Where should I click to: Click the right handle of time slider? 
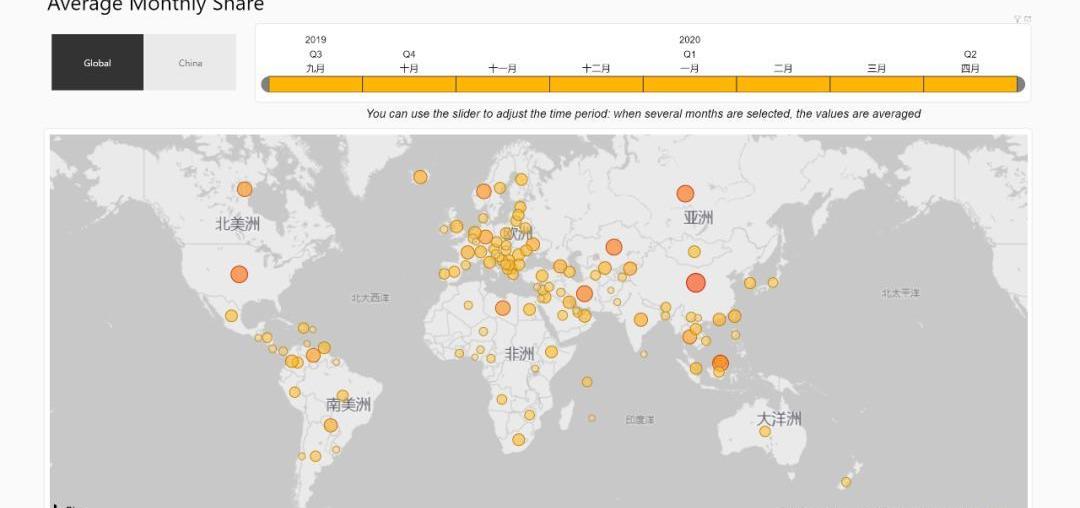click(1020, 85)
